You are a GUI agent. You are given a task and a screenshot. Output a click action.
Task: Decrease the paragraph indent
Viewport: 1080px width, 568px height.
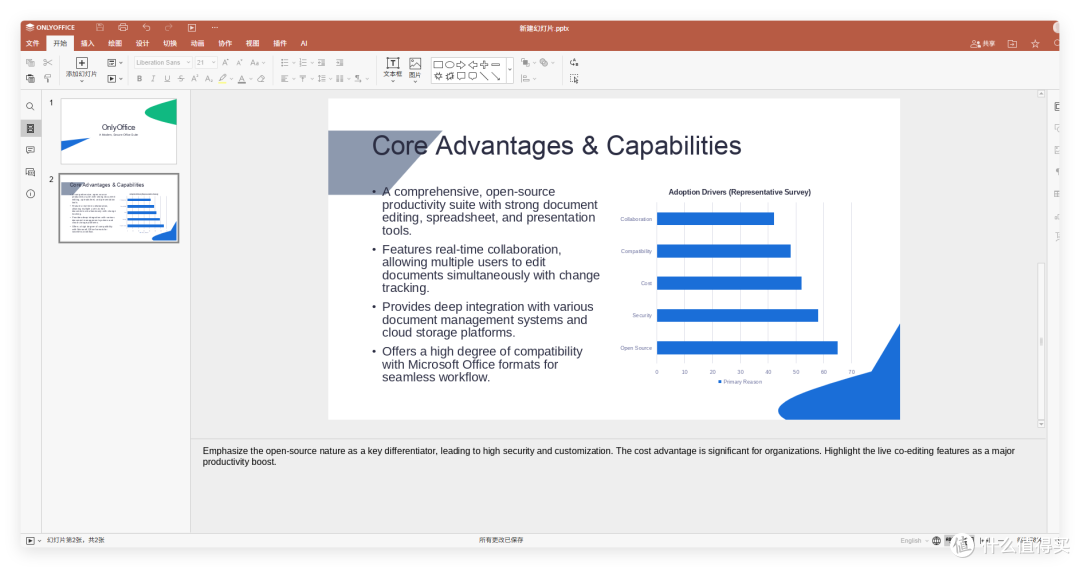coord(322,63)
